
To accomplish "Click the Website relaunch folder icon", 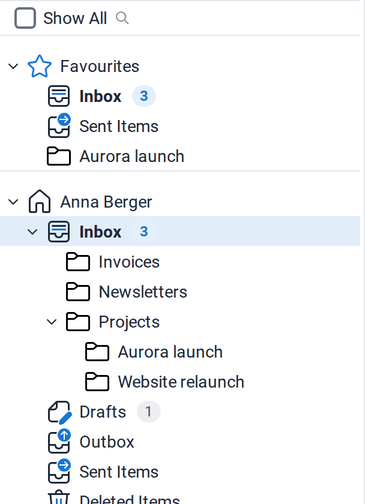I will (x=97, y=382).
